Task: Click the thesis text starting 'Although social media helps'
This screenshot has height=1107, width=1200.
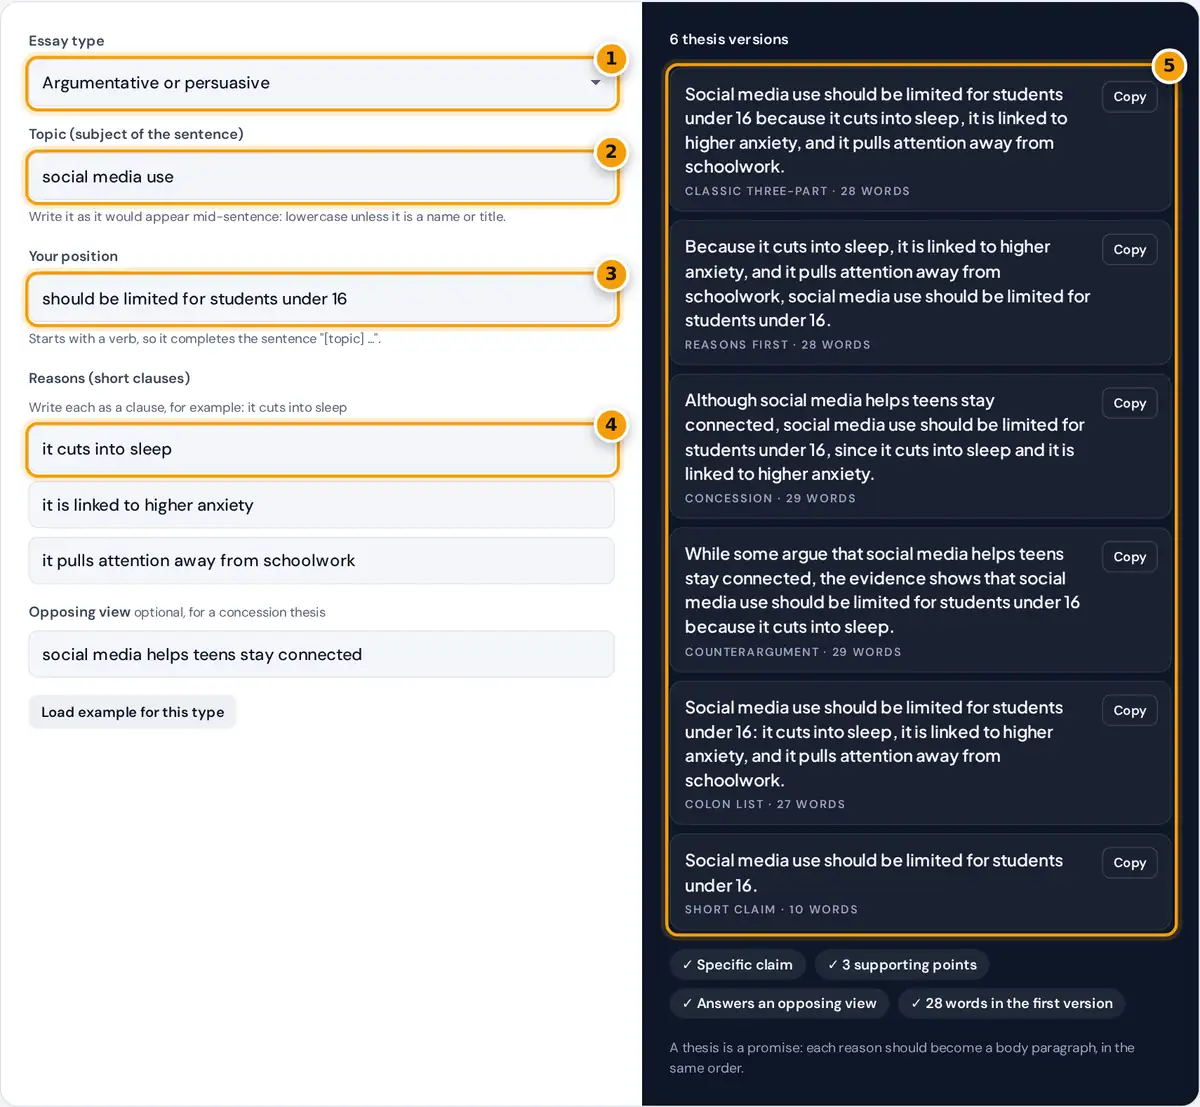Action: pos(885,437)
